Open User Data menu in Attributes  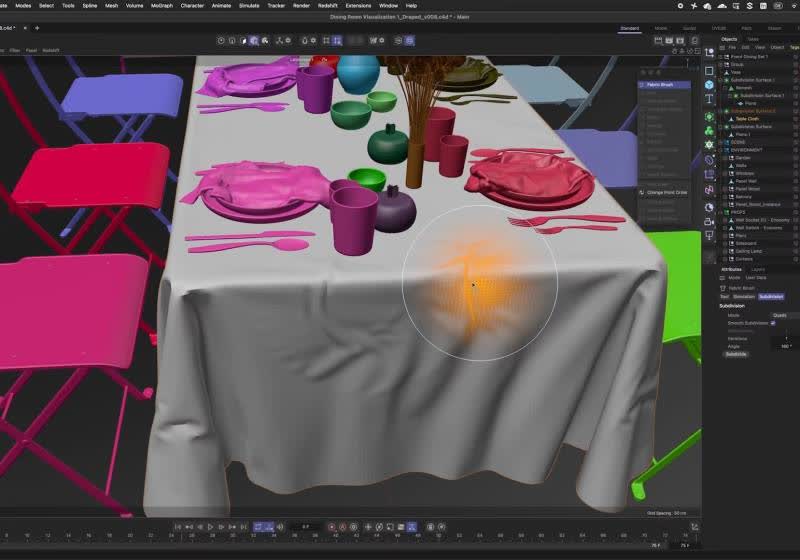tap(756, 278)
